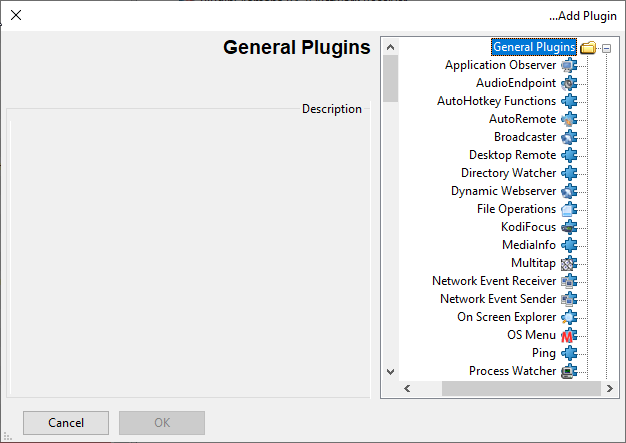Click the Desktop Remote plugin icon

[569, 155]
